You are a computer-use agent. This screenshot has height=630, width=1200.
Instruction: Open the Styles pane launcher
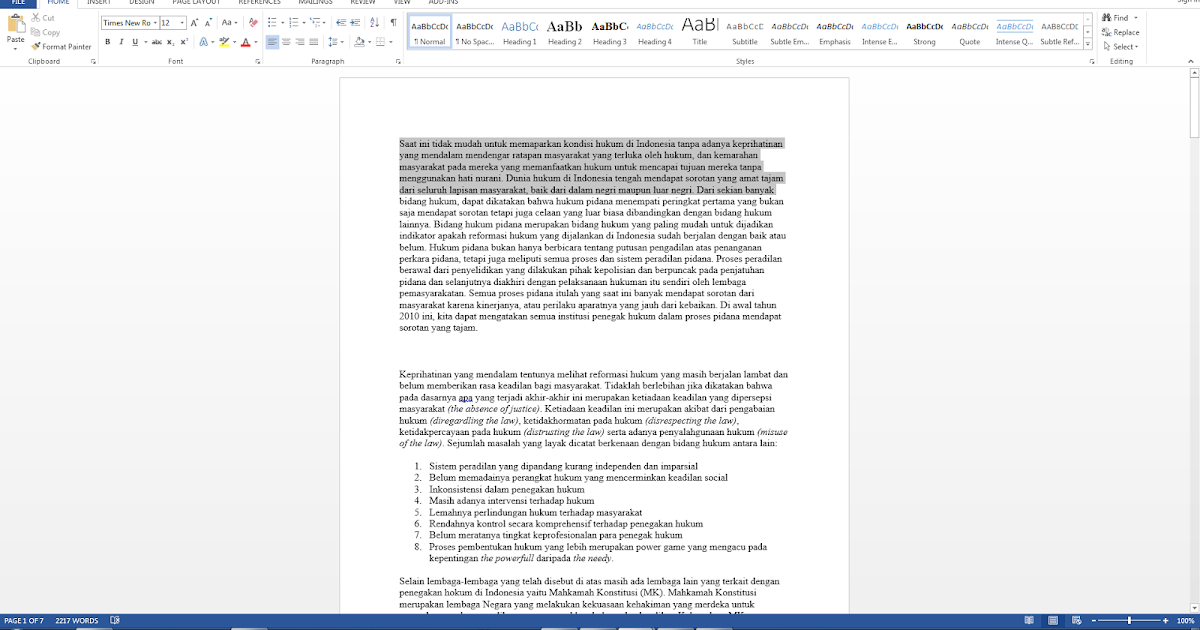click(1090, 62)
